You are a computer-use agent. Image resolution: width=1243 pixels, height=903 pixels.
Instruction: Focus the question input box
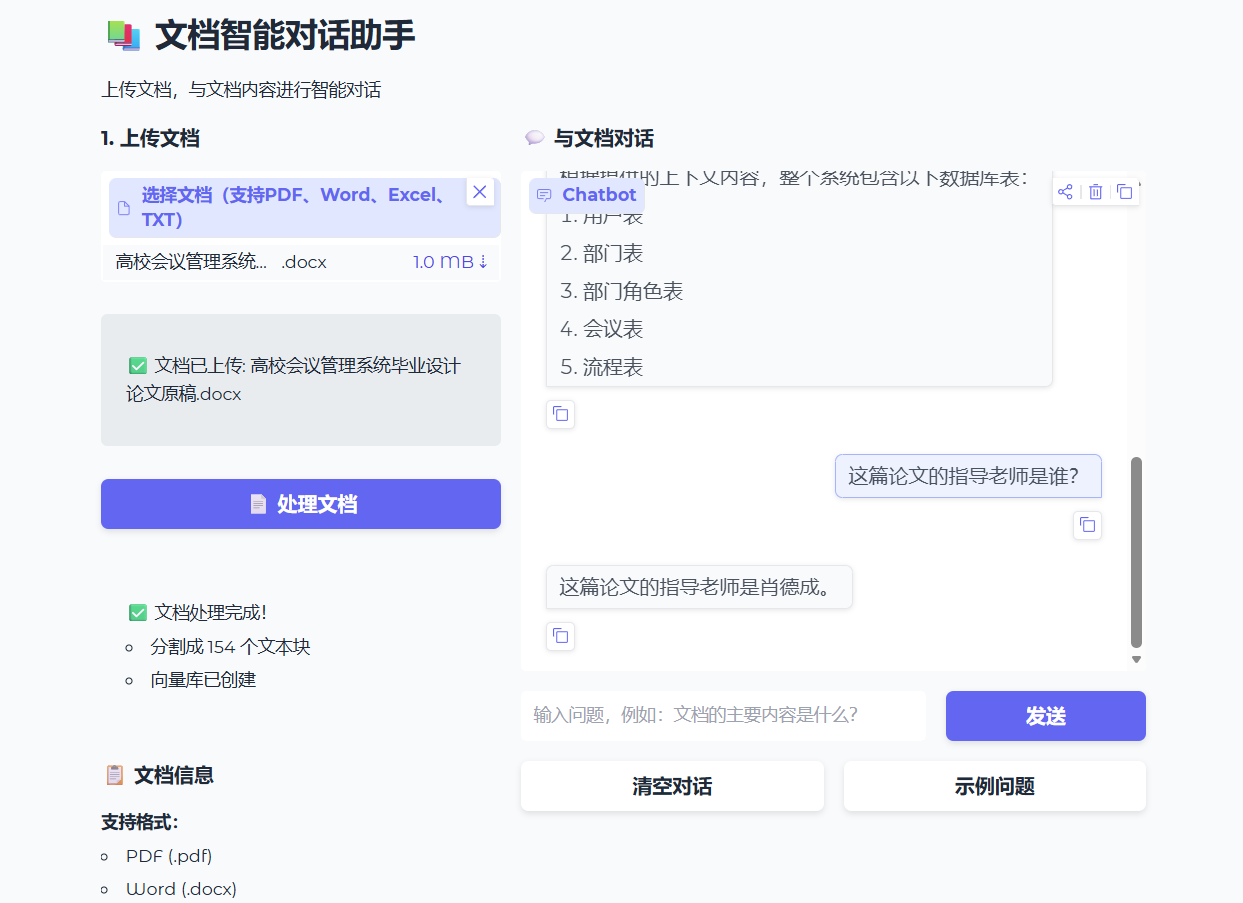click(x=723, y=716)
